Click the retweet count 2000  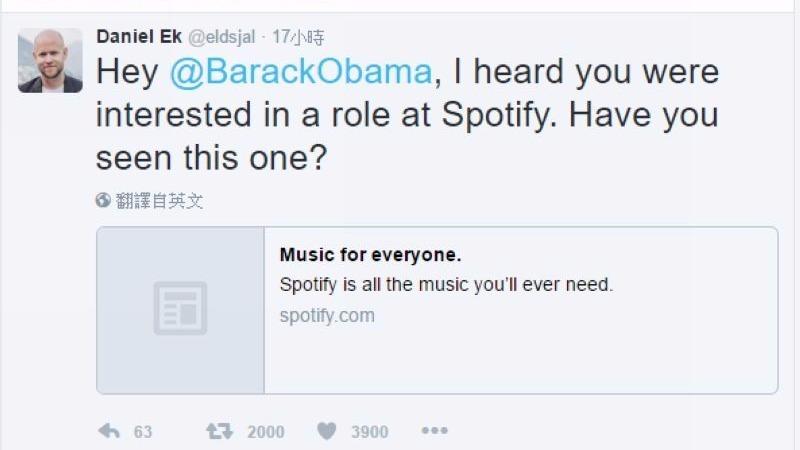pos(265,432)
